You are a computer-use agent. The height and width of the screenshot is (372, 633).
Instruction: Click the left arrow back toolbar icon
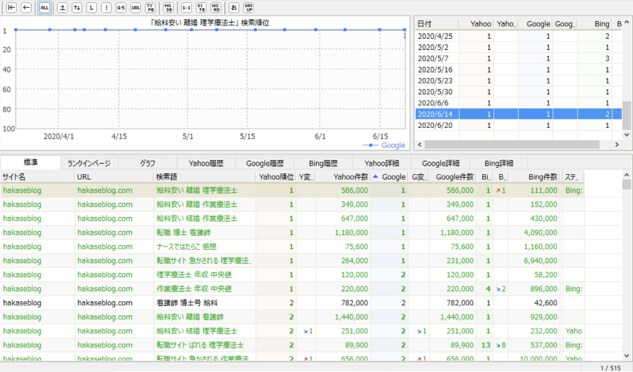26,8
